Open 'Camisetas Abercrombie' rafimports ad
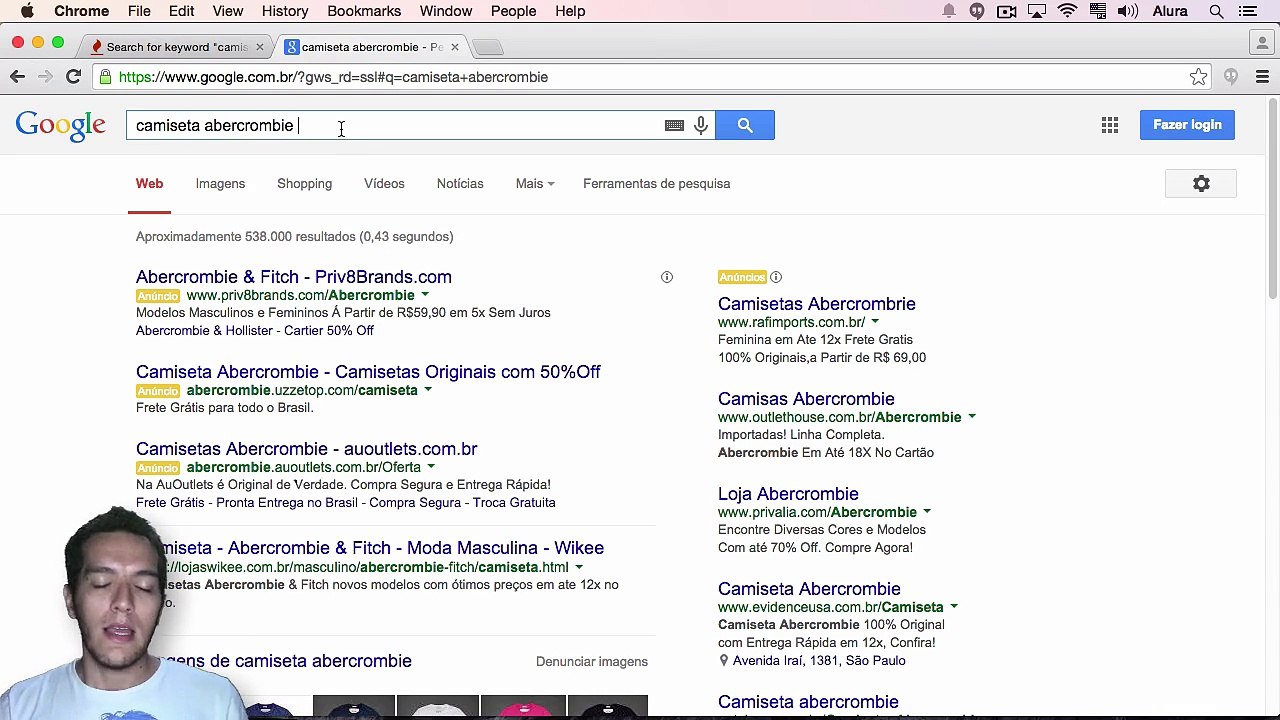The height and width of the screenshot is (720, 1280). (817, 304)
